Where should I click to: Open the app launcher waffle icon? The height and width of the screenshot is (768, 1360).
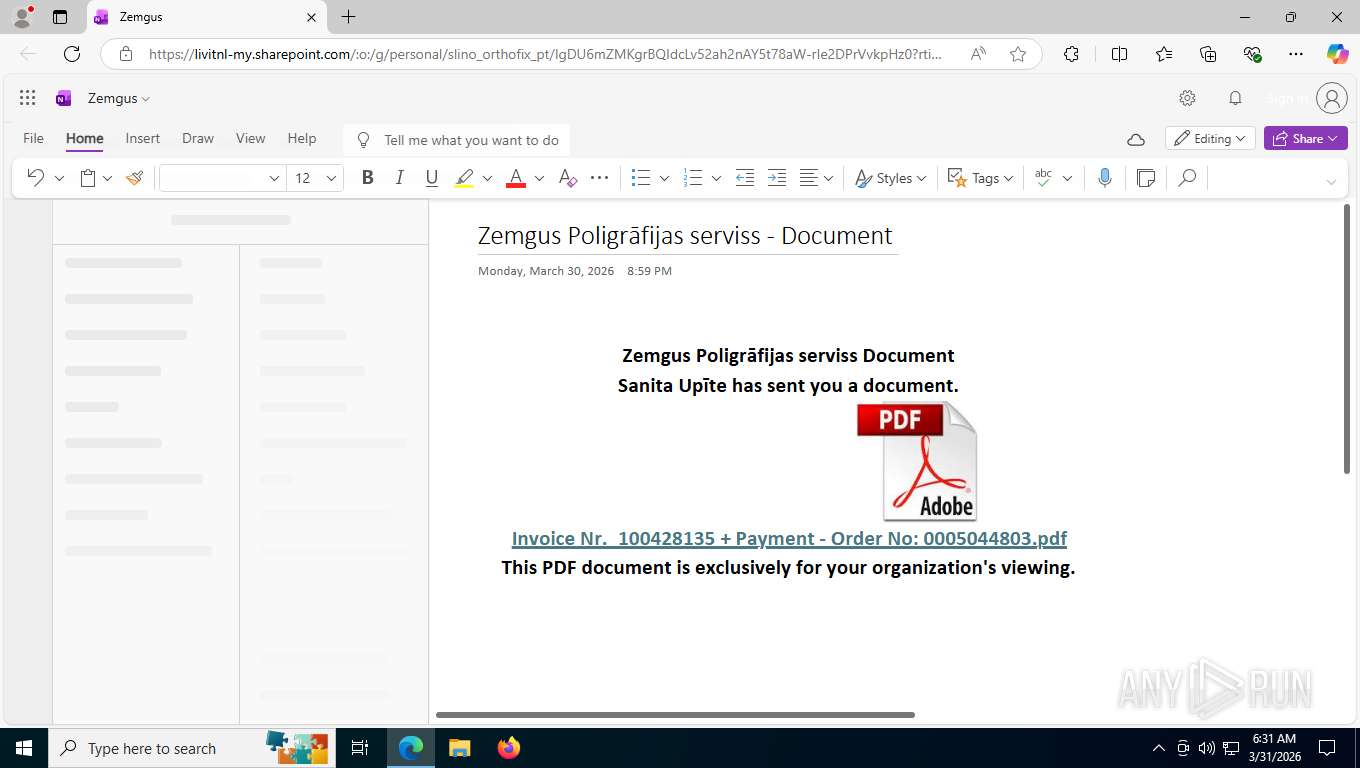pos(28,98)
